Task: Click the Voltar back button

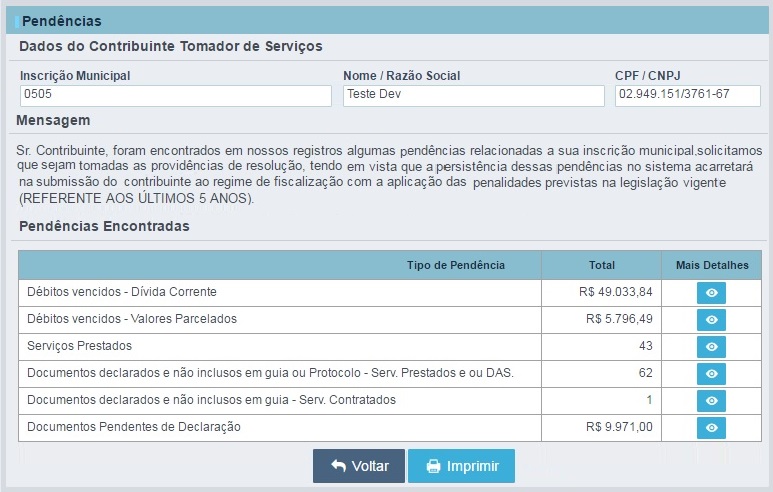Action: [359, 466]
